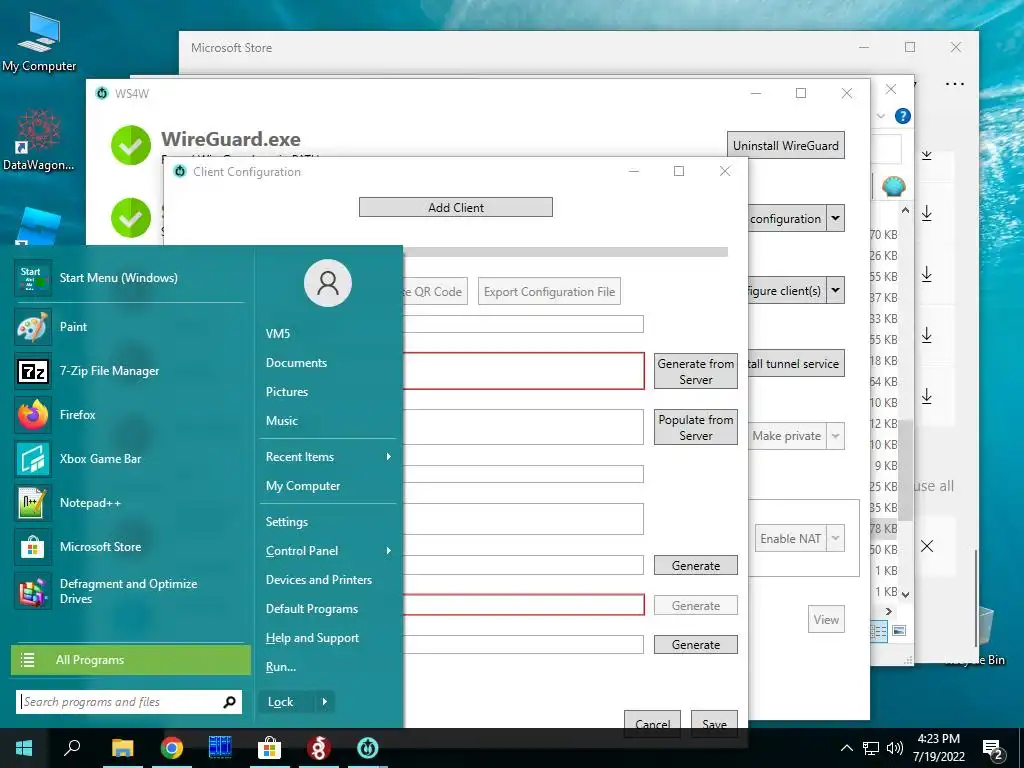Click Uninstall WireGuard button
1024x768 pixels.
click(786, 146)
